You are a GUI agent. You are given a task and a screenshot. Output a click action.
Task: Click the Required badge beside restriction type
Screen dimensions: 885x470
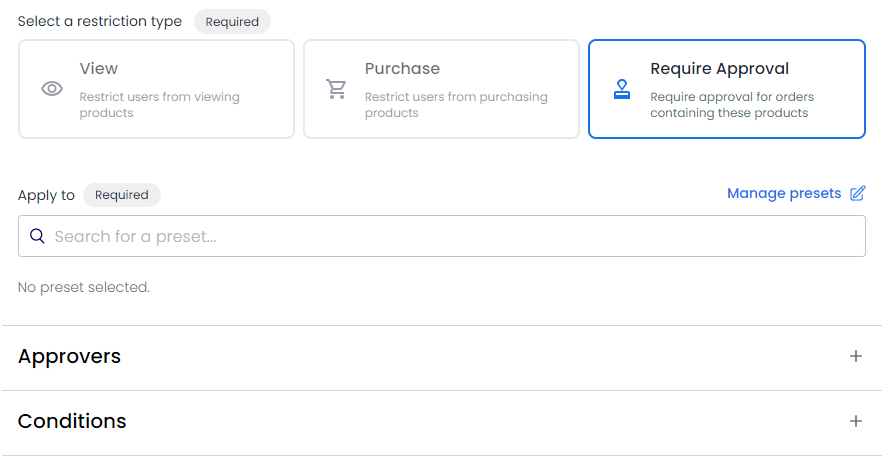coord(232,22)
